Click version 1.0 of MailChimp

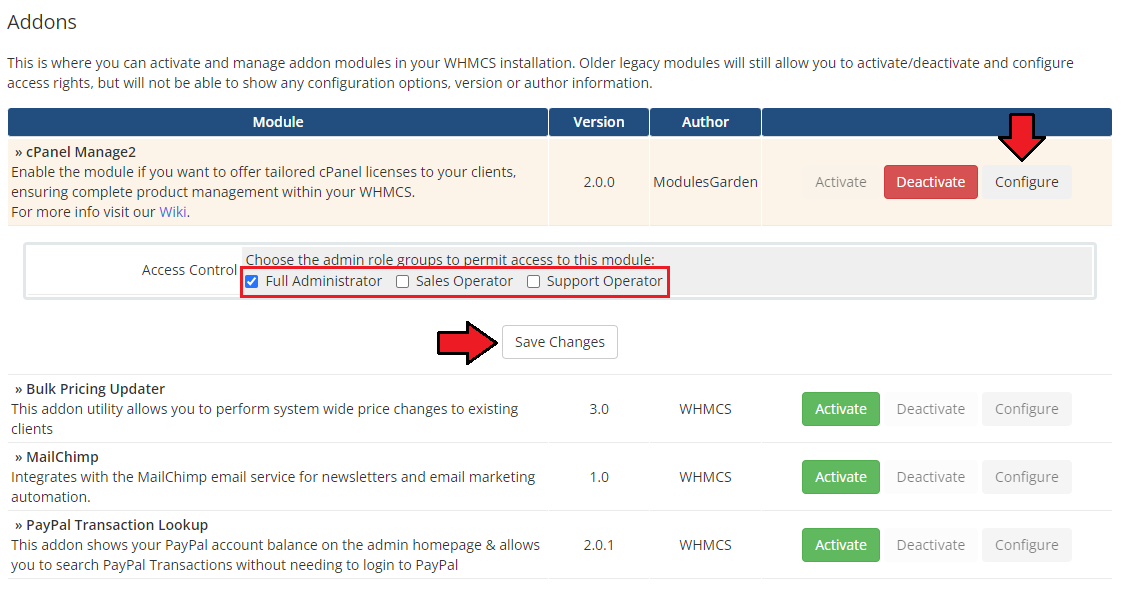click(598, 477)
